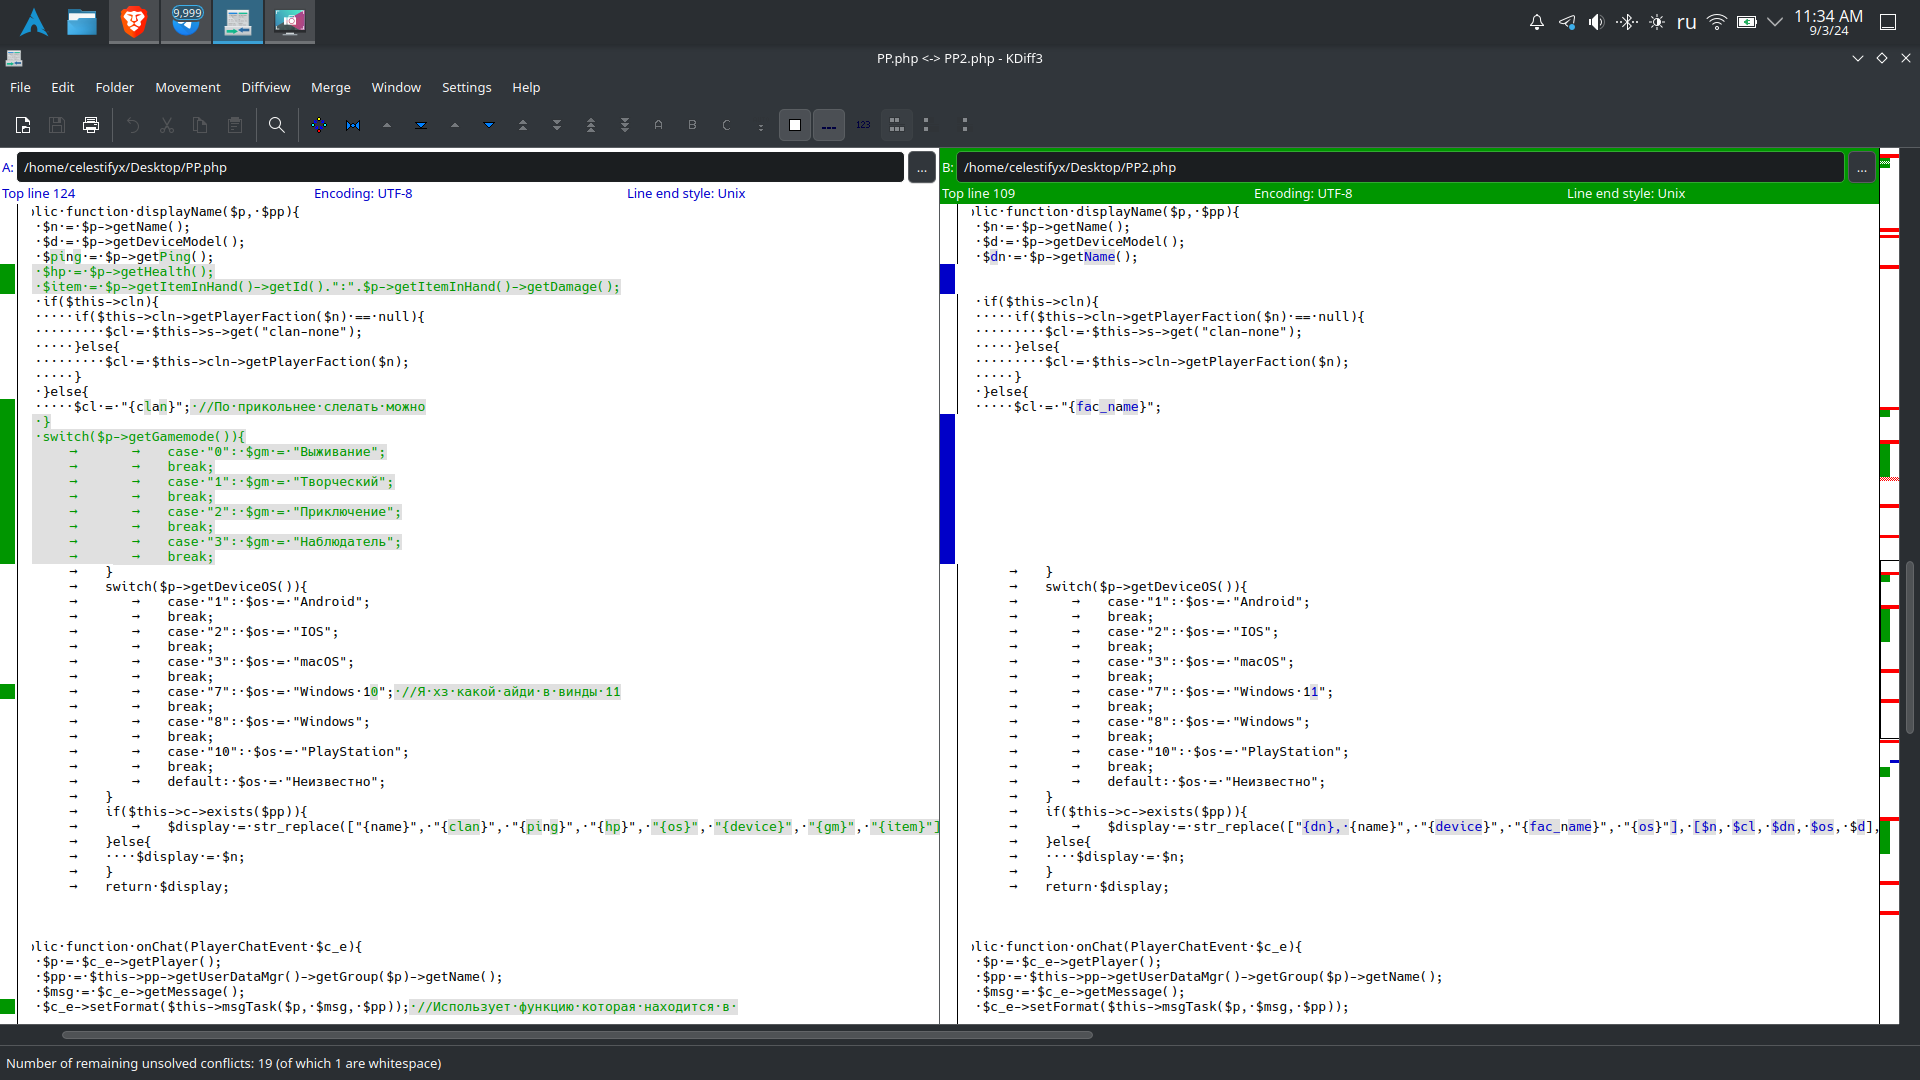Click the PP2.php file path field
1920x1080 pixels.
pyautogui.click(x=1399, y=168)
